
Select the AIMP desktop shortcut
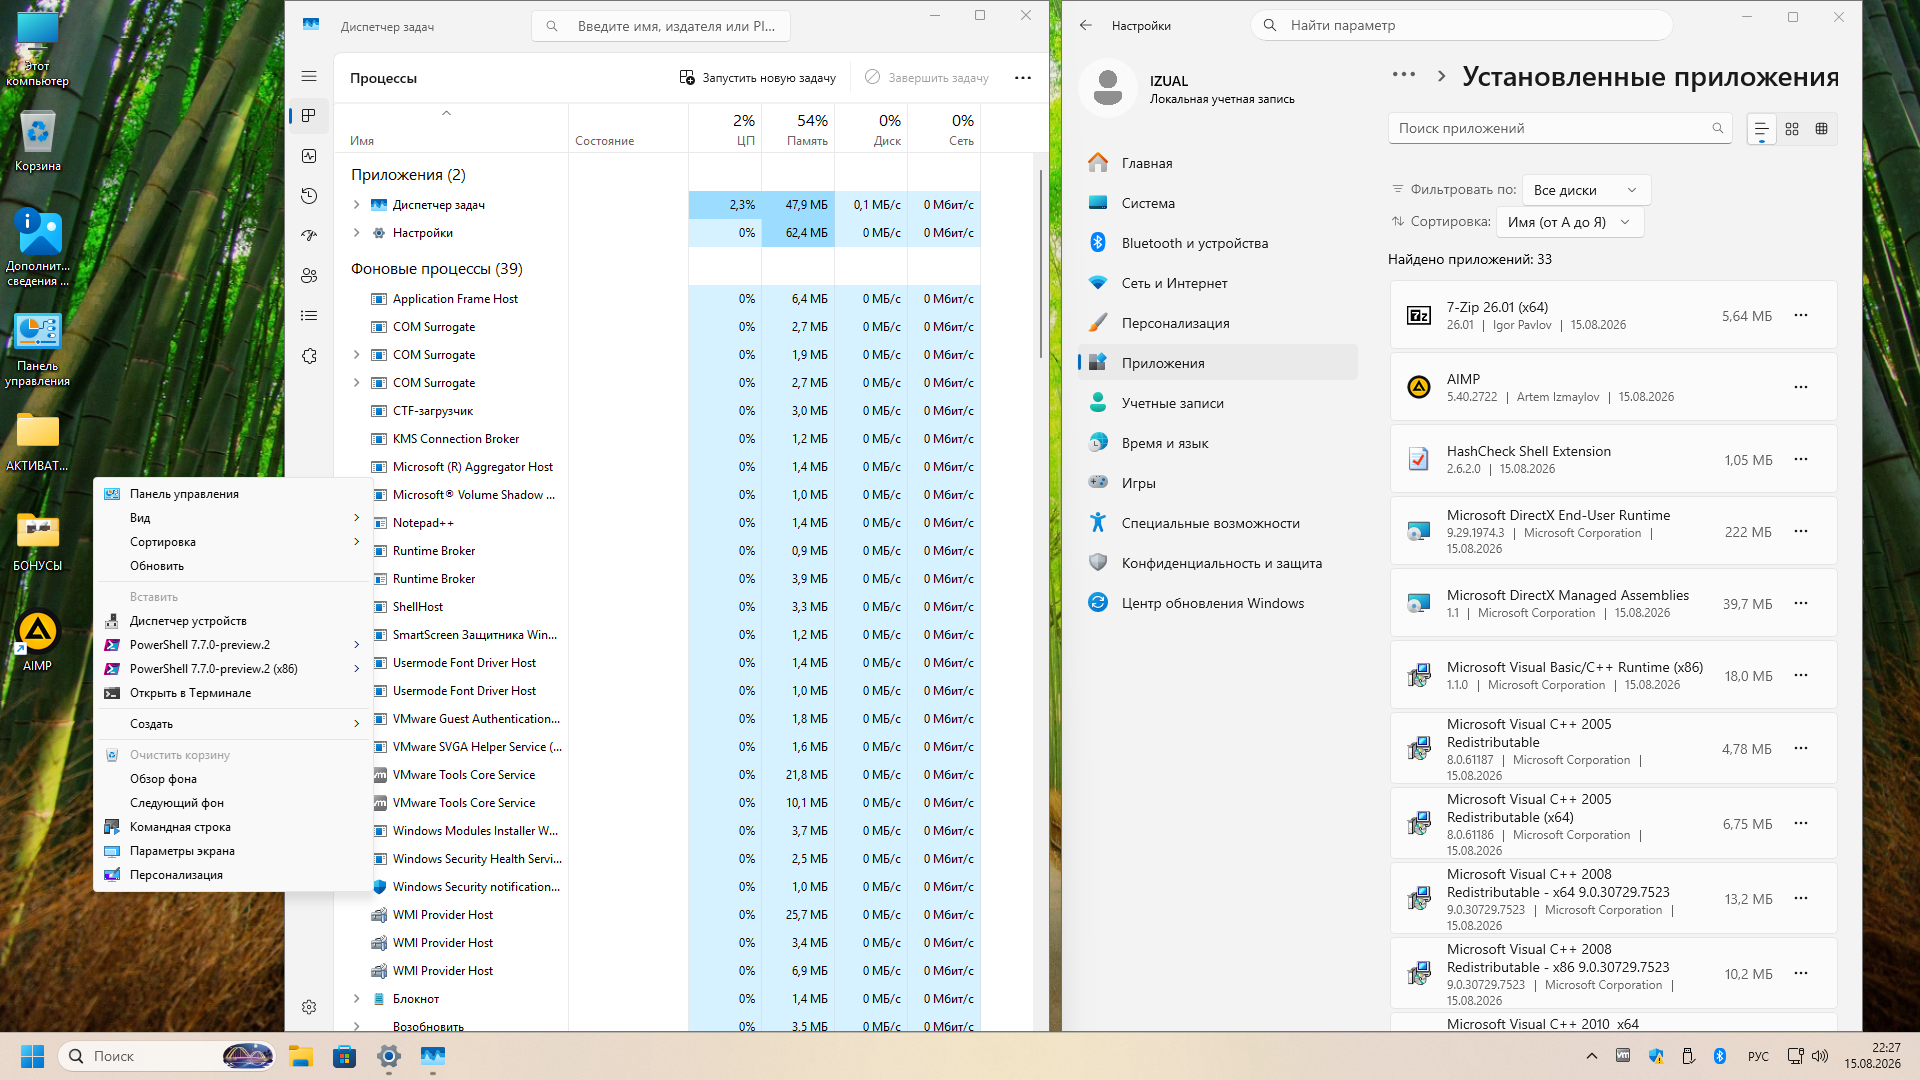[x=38, y=641]
